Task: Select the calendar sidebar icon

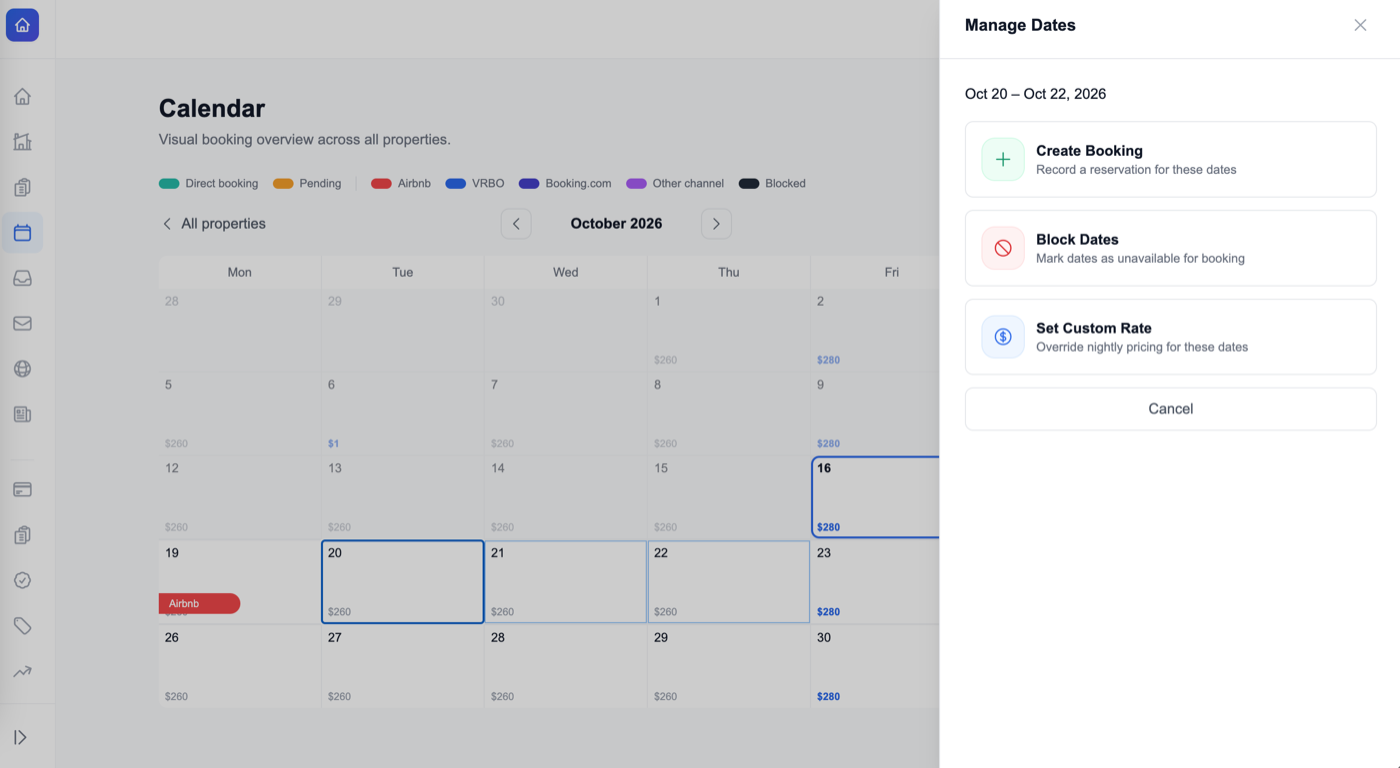Action: (x=22, y=233)
